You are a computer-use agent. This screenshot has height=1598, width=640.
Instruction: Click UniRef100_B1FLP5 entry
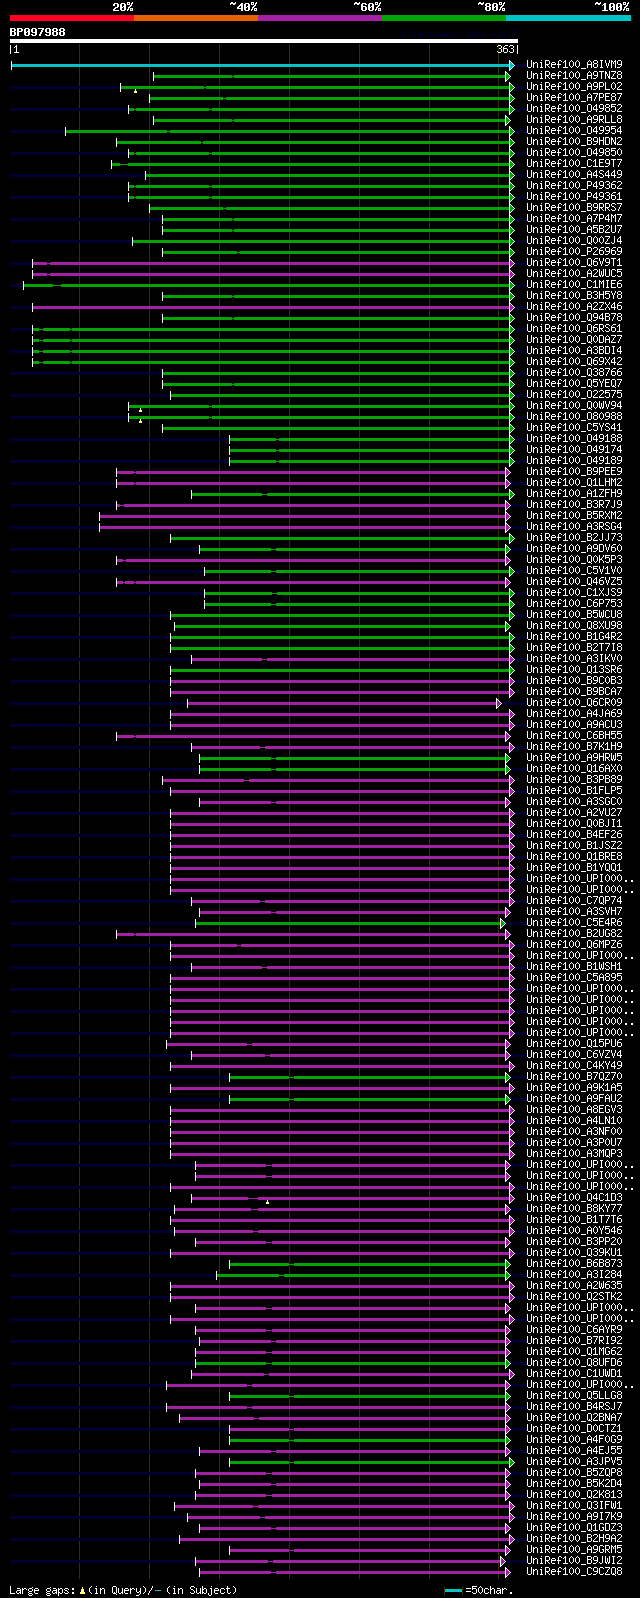tap(574, 791)
